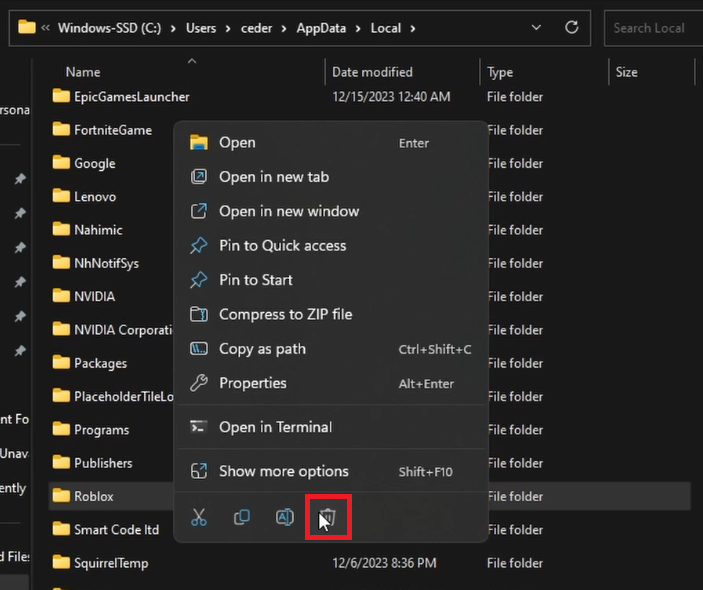Choose Open in new tab

pos(273,177)
